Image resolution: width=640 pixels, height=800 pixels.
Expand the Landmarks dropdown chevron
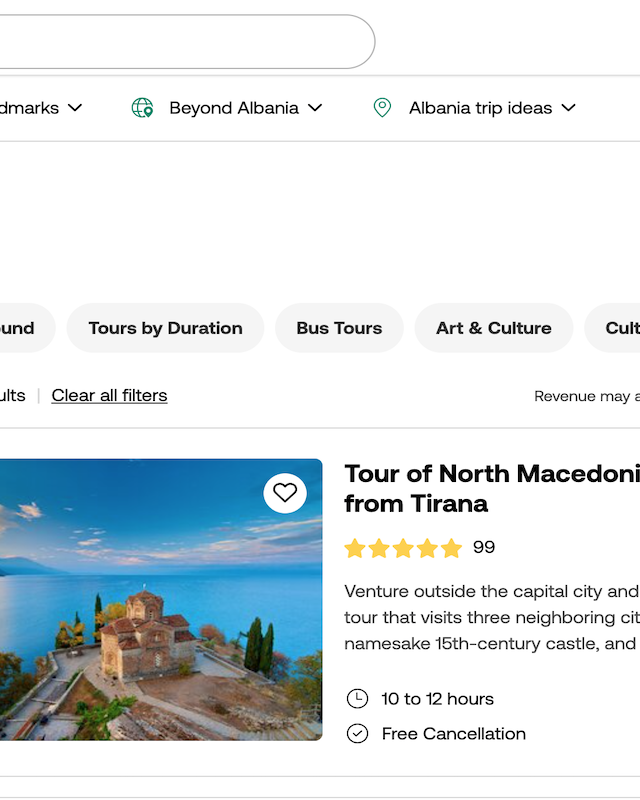(x=75, y=108)
